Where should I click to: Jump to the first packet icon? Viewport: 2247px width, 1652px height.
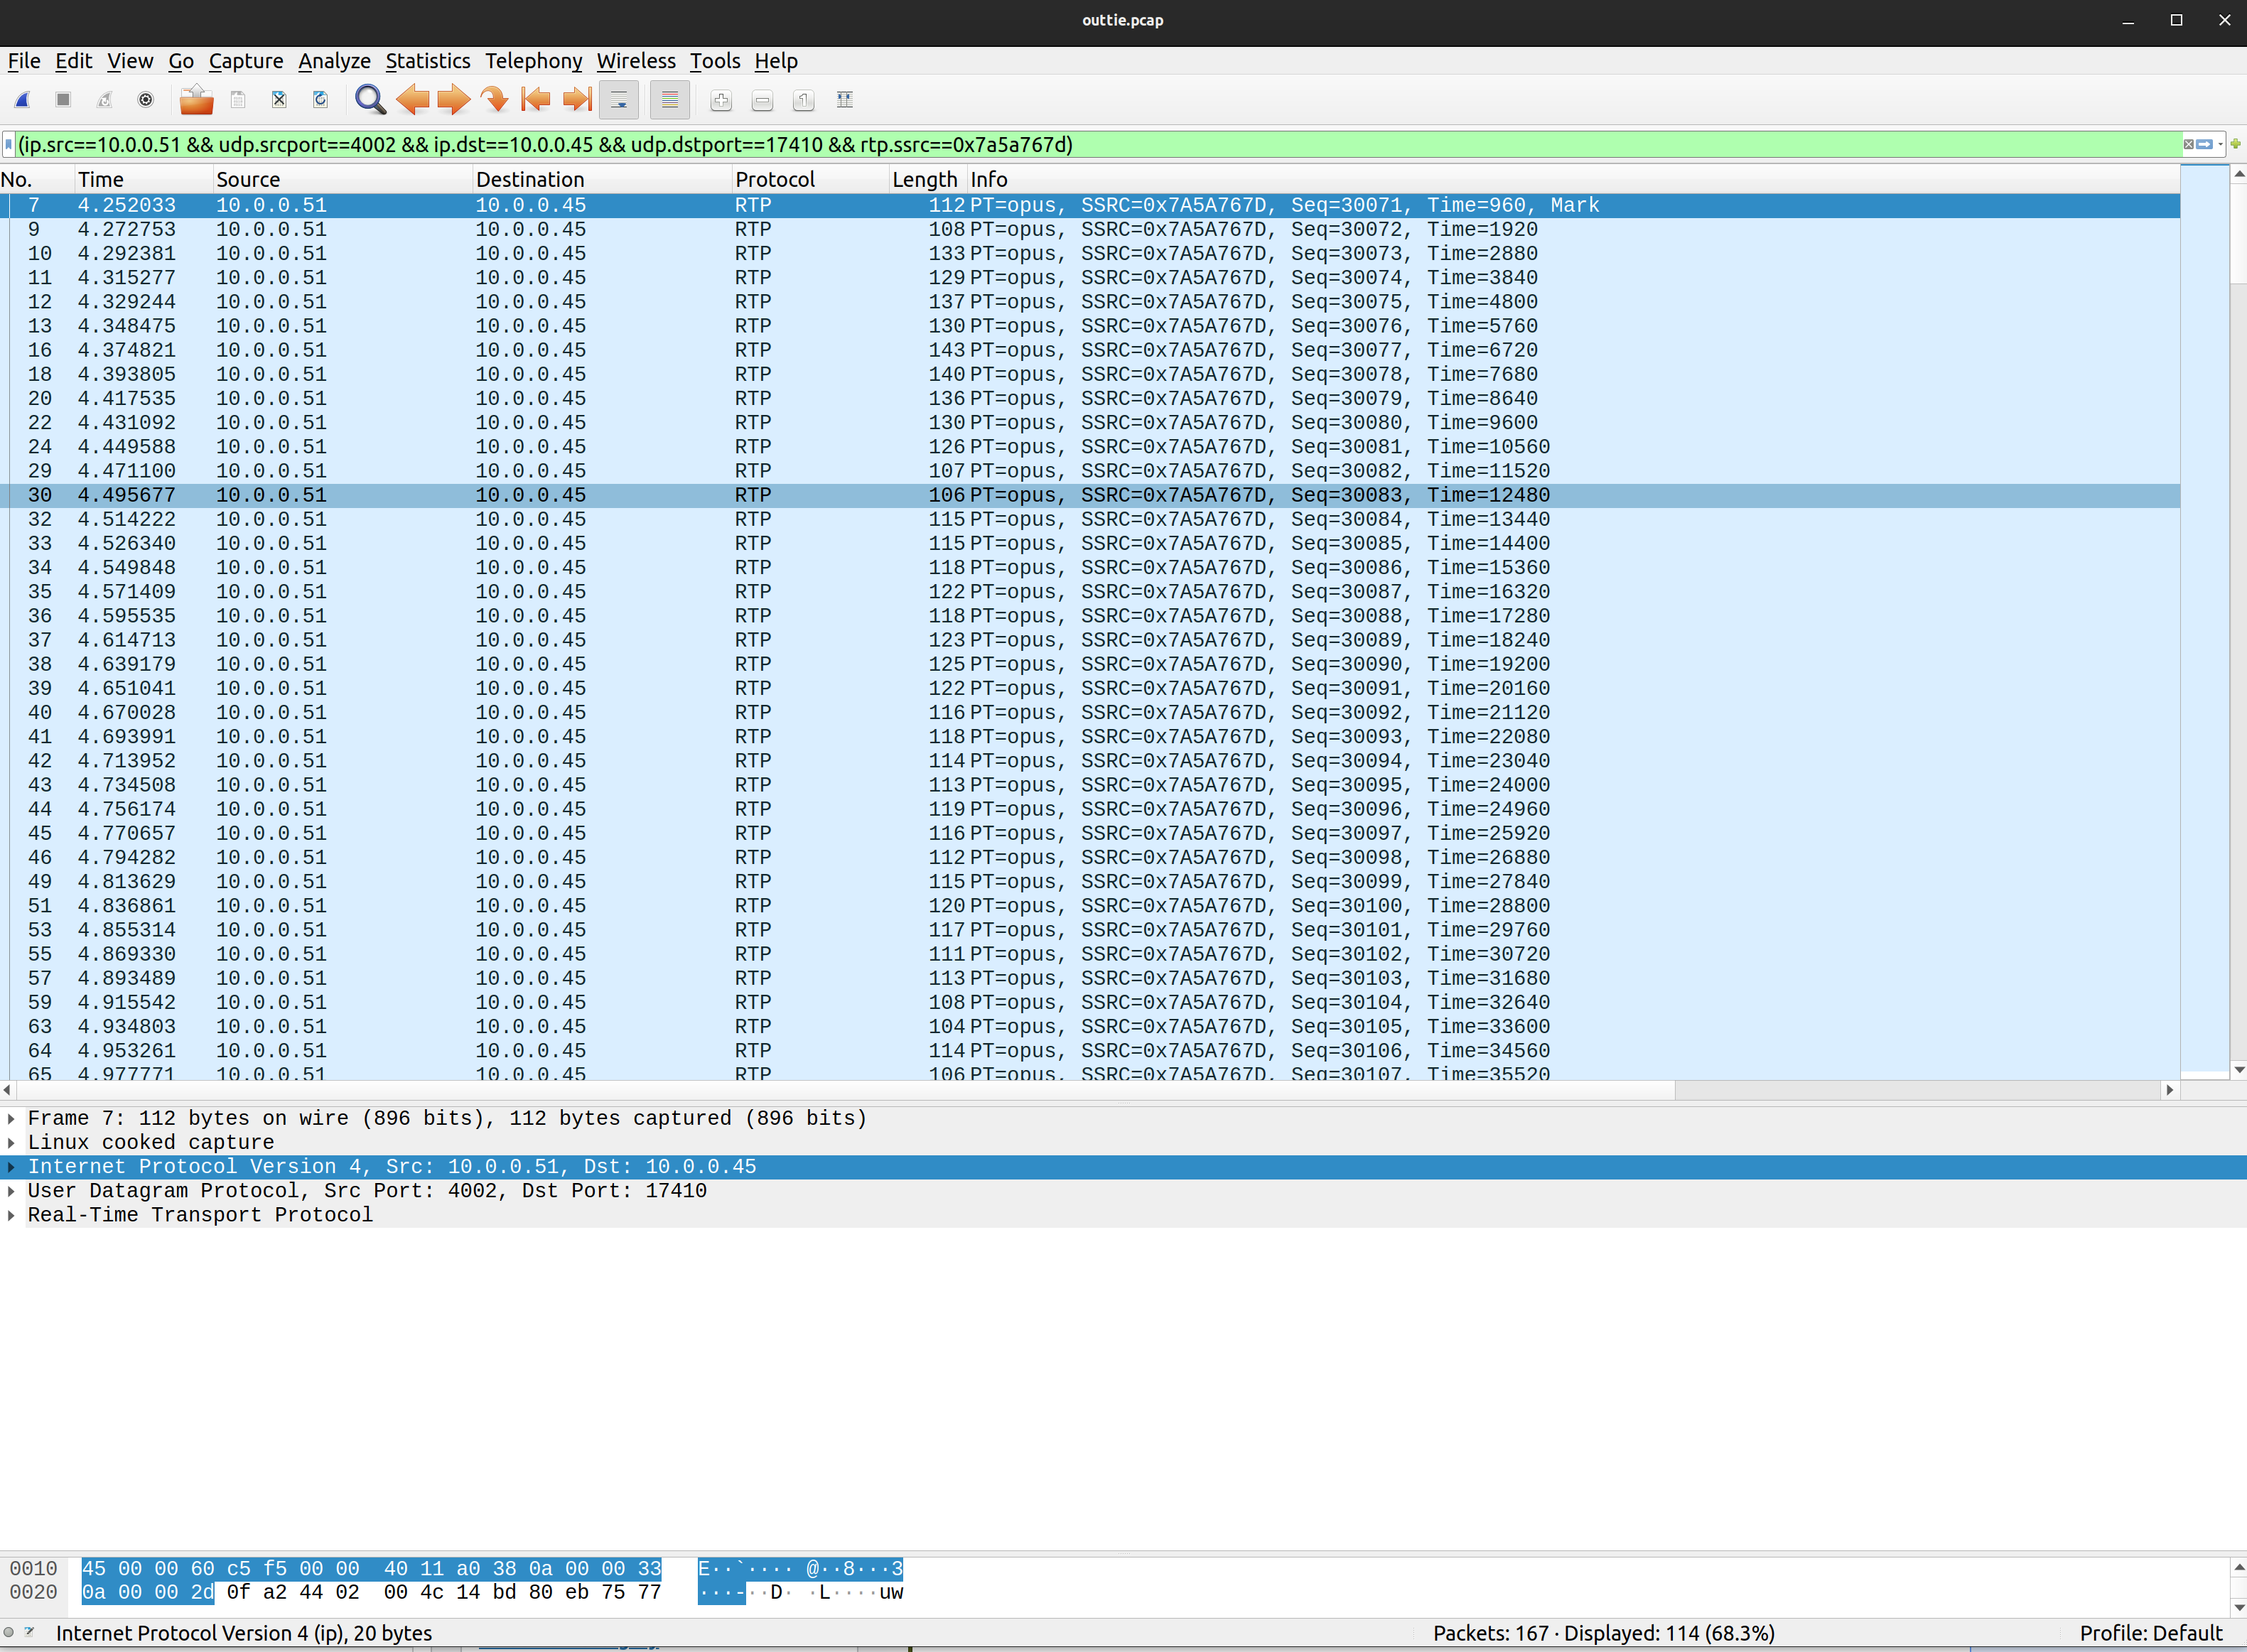coord(536,100)
